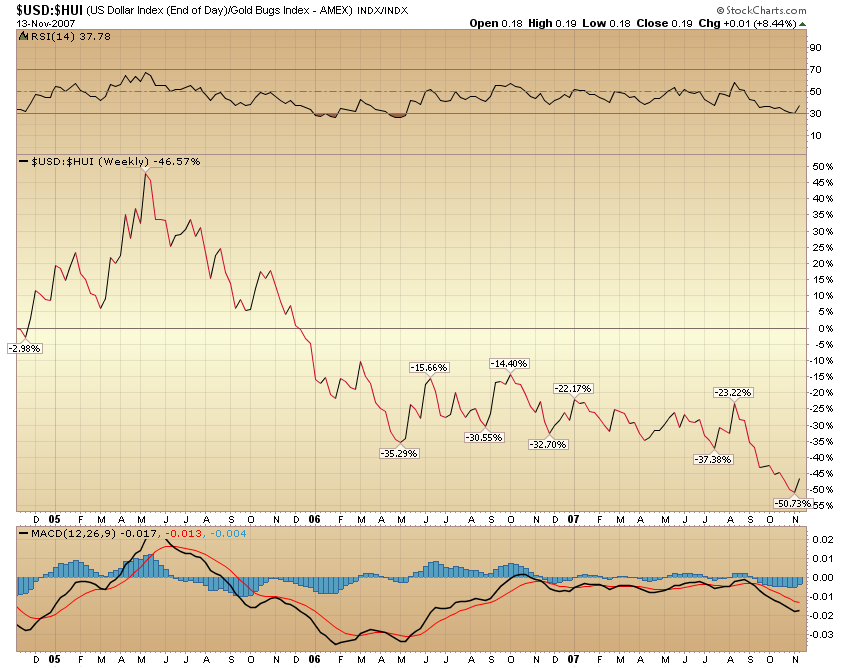This screenshot has height=668, width=850.
Task: Click the price axis label '0%'
Action: click(825, 329)
